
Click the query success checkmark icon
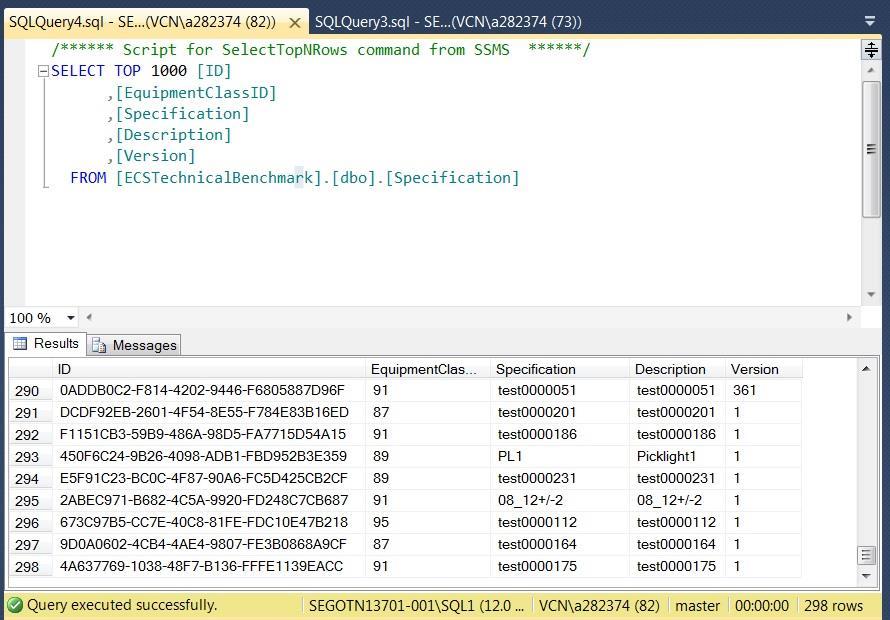tap(15, 605)
